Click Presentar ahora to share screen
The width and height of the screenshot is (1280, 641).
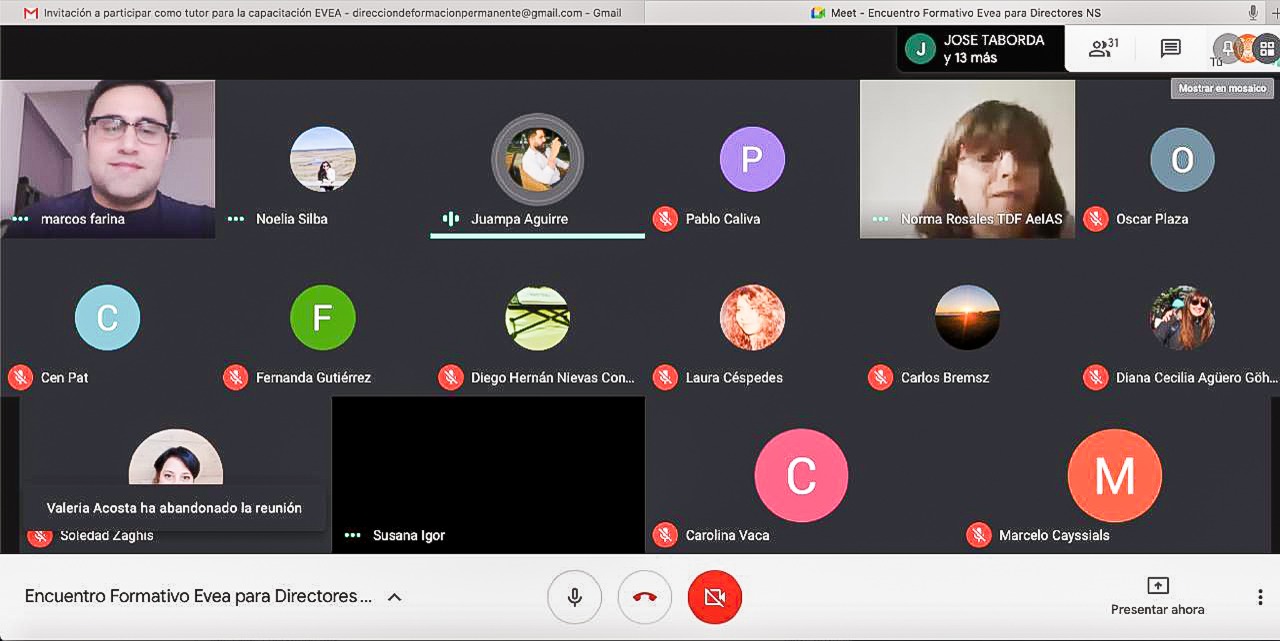[1157, 596]
